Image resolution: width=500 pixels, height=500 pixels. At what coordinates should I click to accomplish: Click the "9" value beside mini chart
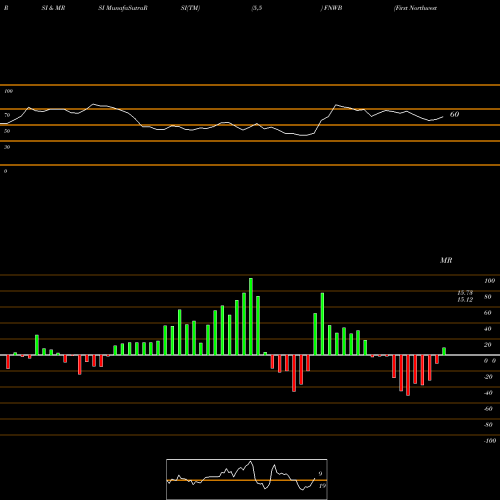click(x=320, y=474)
